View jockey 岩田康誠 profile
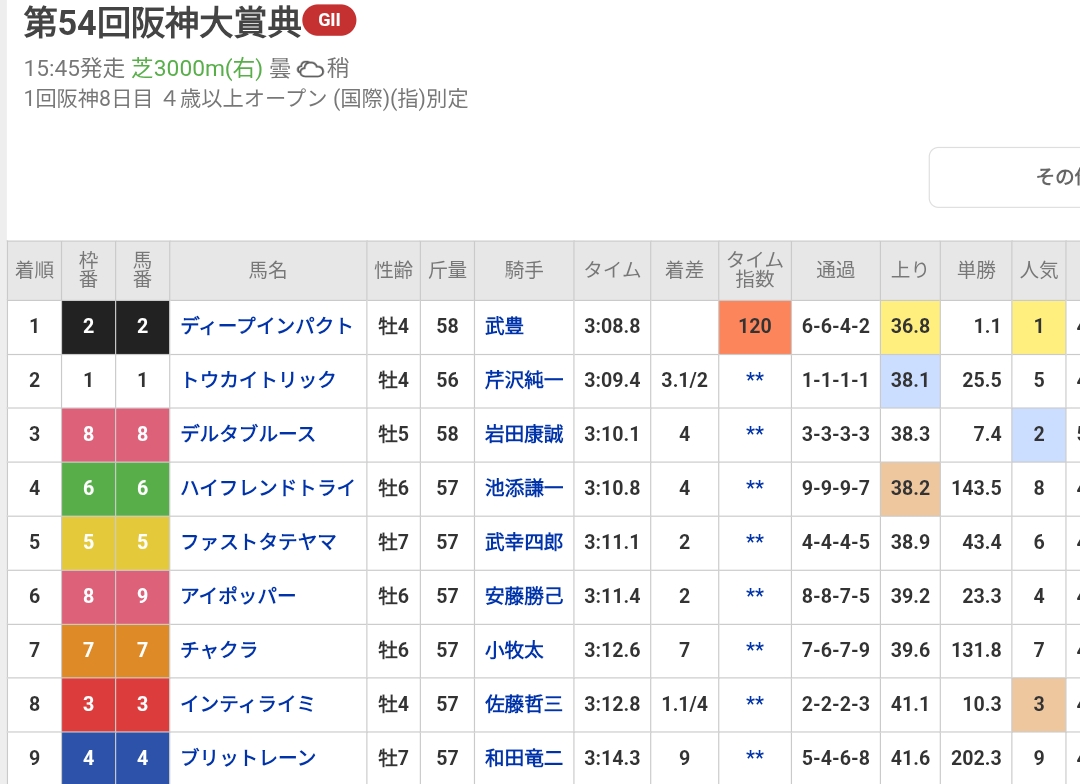 point(523,434)
